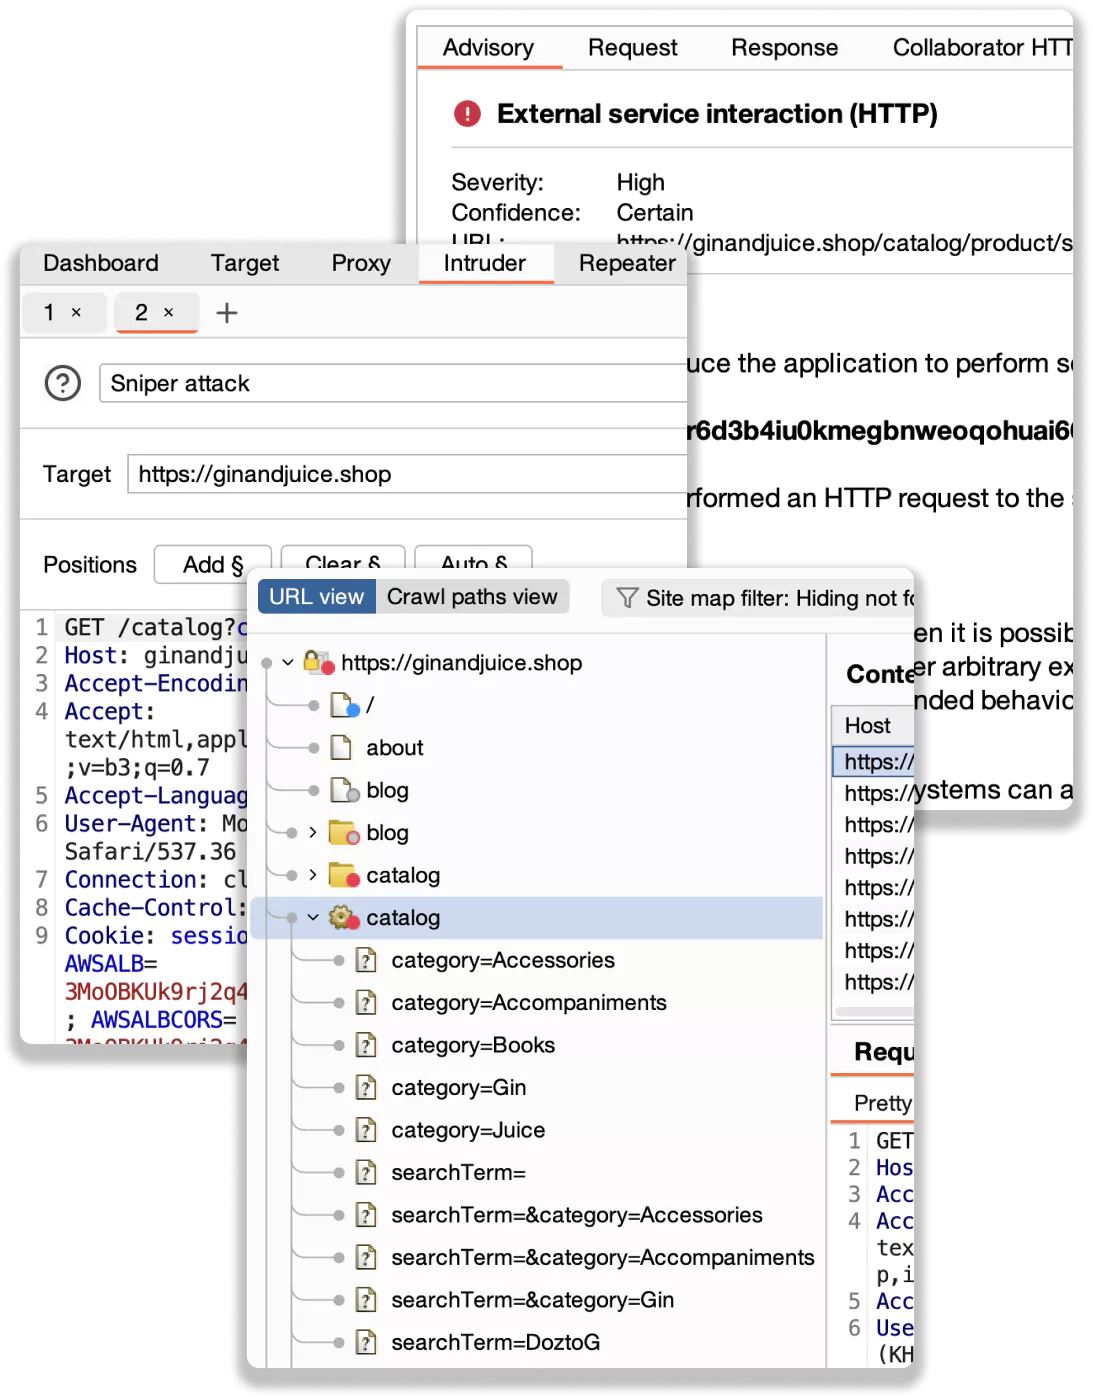Close Intruder attack tab 2
1093x1398 pixels.
coord(169,313)
